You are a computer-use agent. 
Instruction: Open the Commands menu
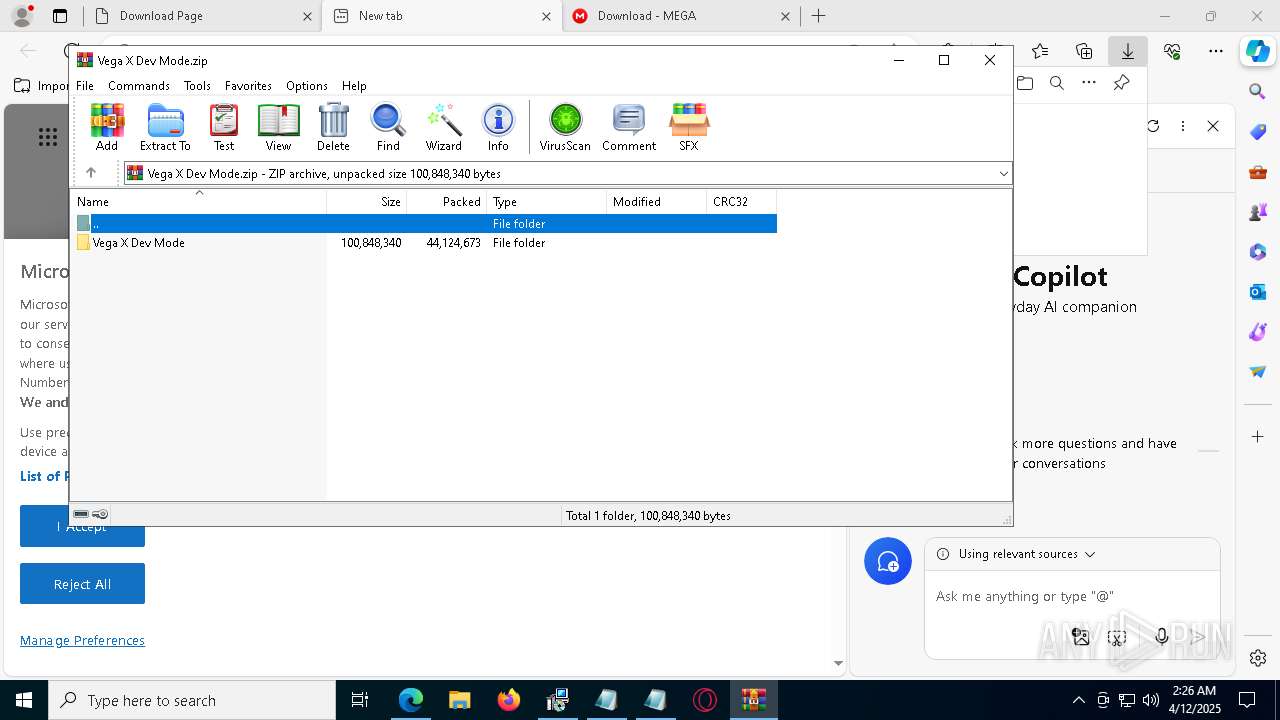tap(139, 86)
